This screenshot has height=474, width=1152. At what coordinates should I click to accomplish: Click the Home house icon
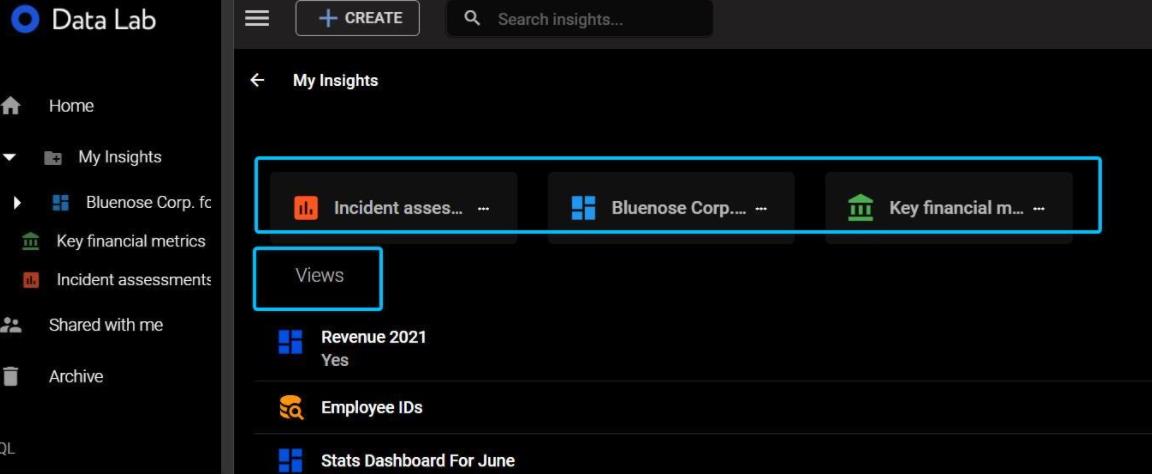10,106
